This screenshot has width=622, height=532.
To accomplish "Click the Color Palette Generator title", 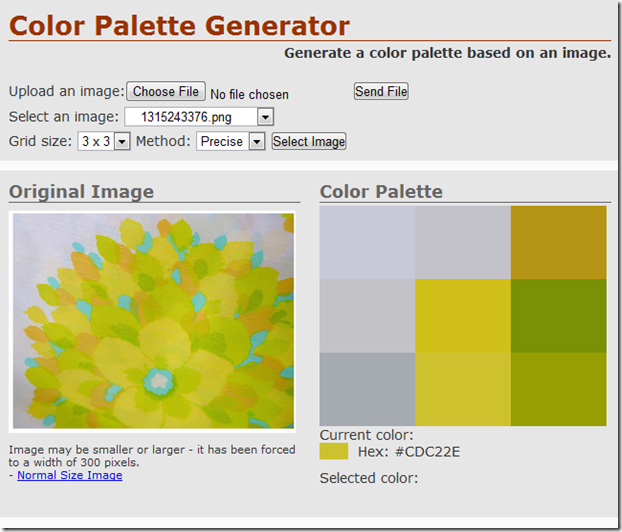I will [x=180, y=26].
